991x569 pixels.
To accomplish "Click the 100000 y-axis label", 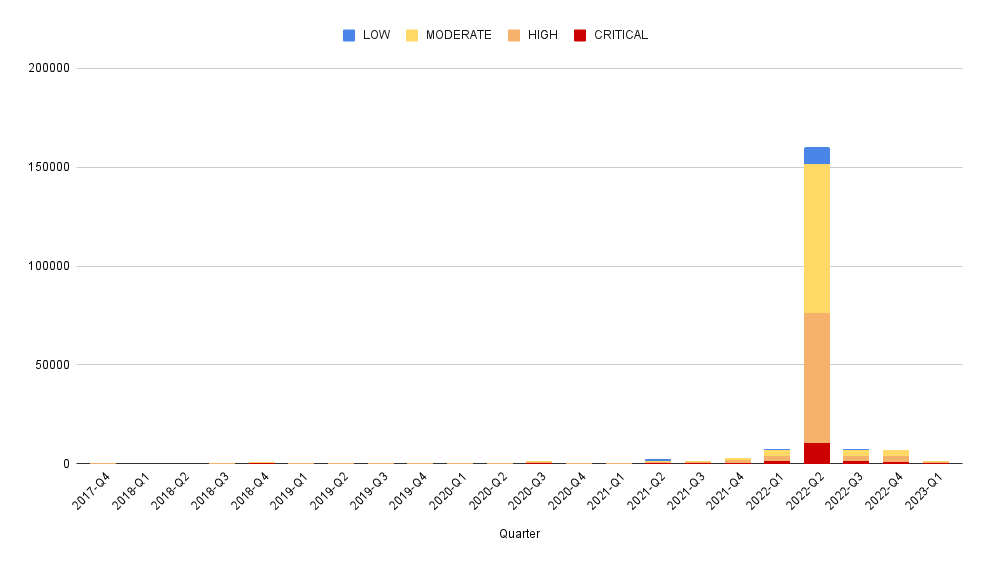I will (45, 266).
